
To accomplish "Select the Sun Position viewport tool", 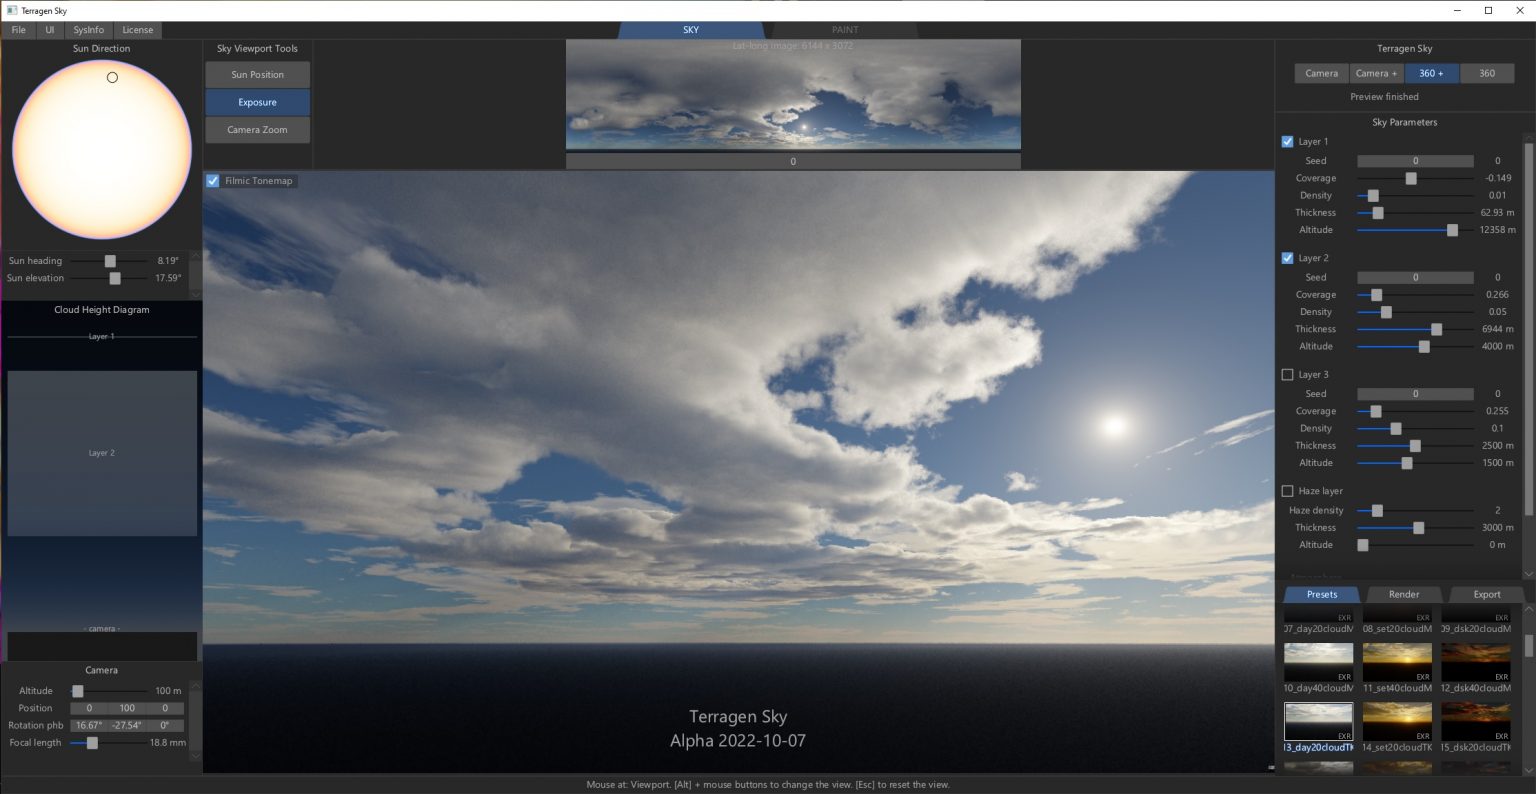I will pyautogui.click(x=257, y=74).
